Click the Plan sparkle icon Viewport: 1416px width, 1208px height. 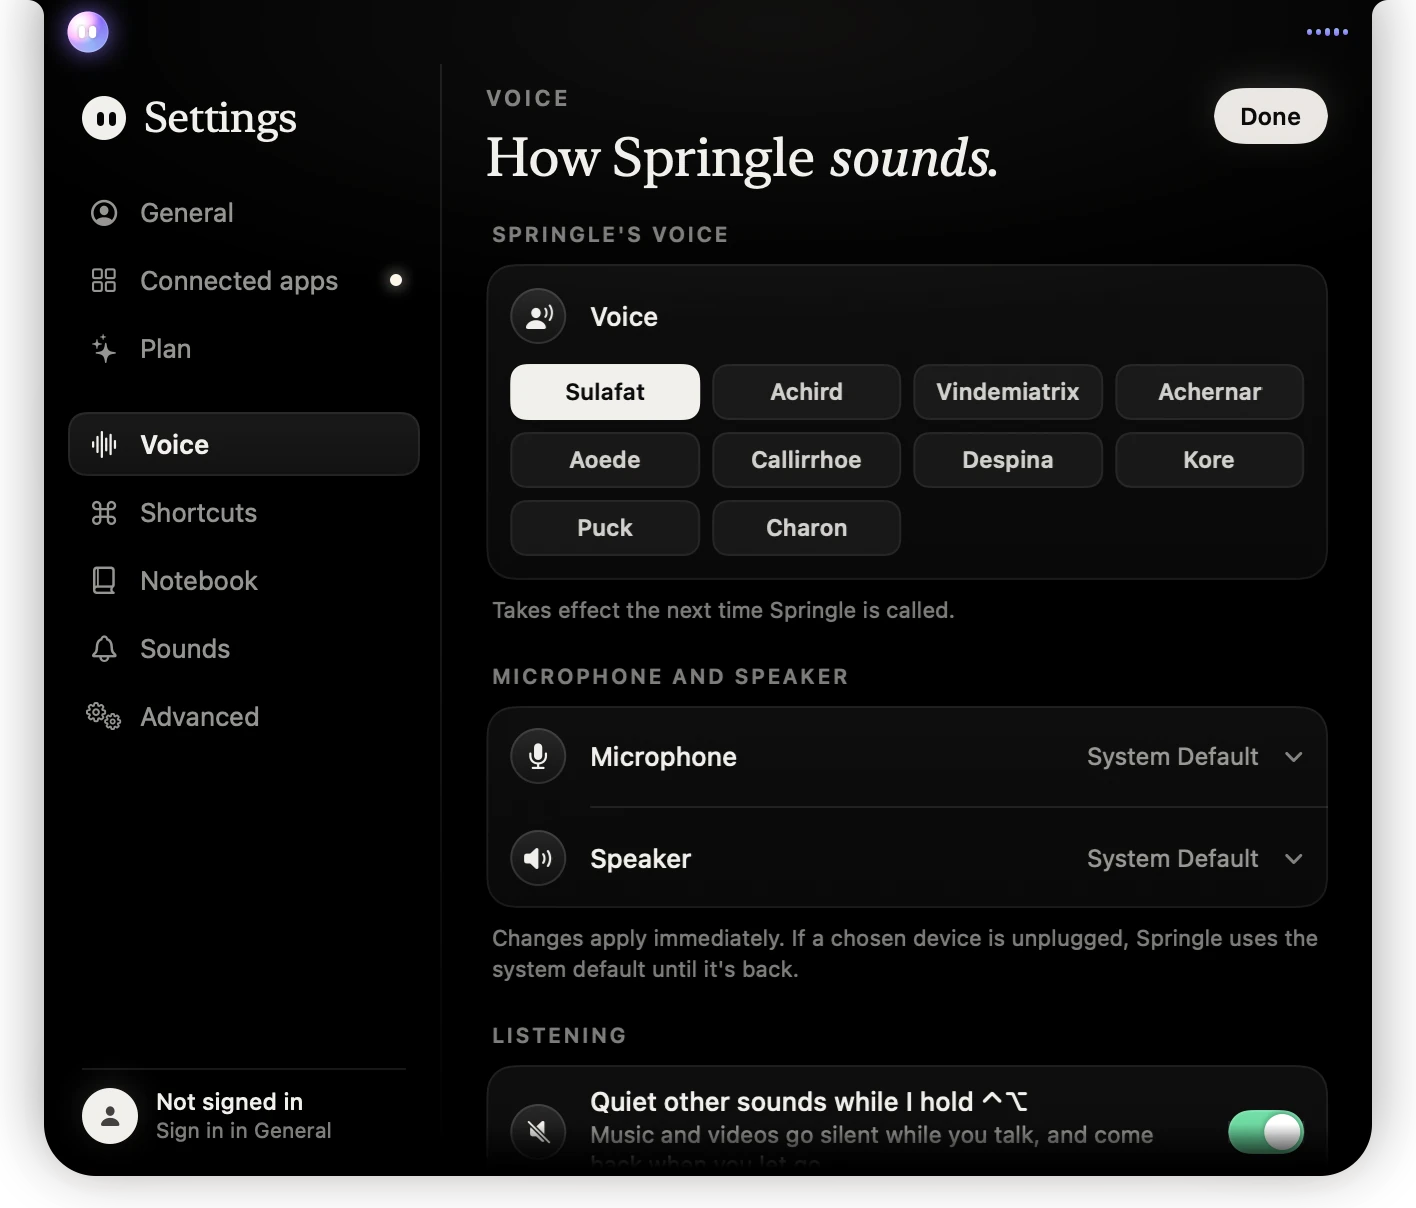tap(104, 349)
